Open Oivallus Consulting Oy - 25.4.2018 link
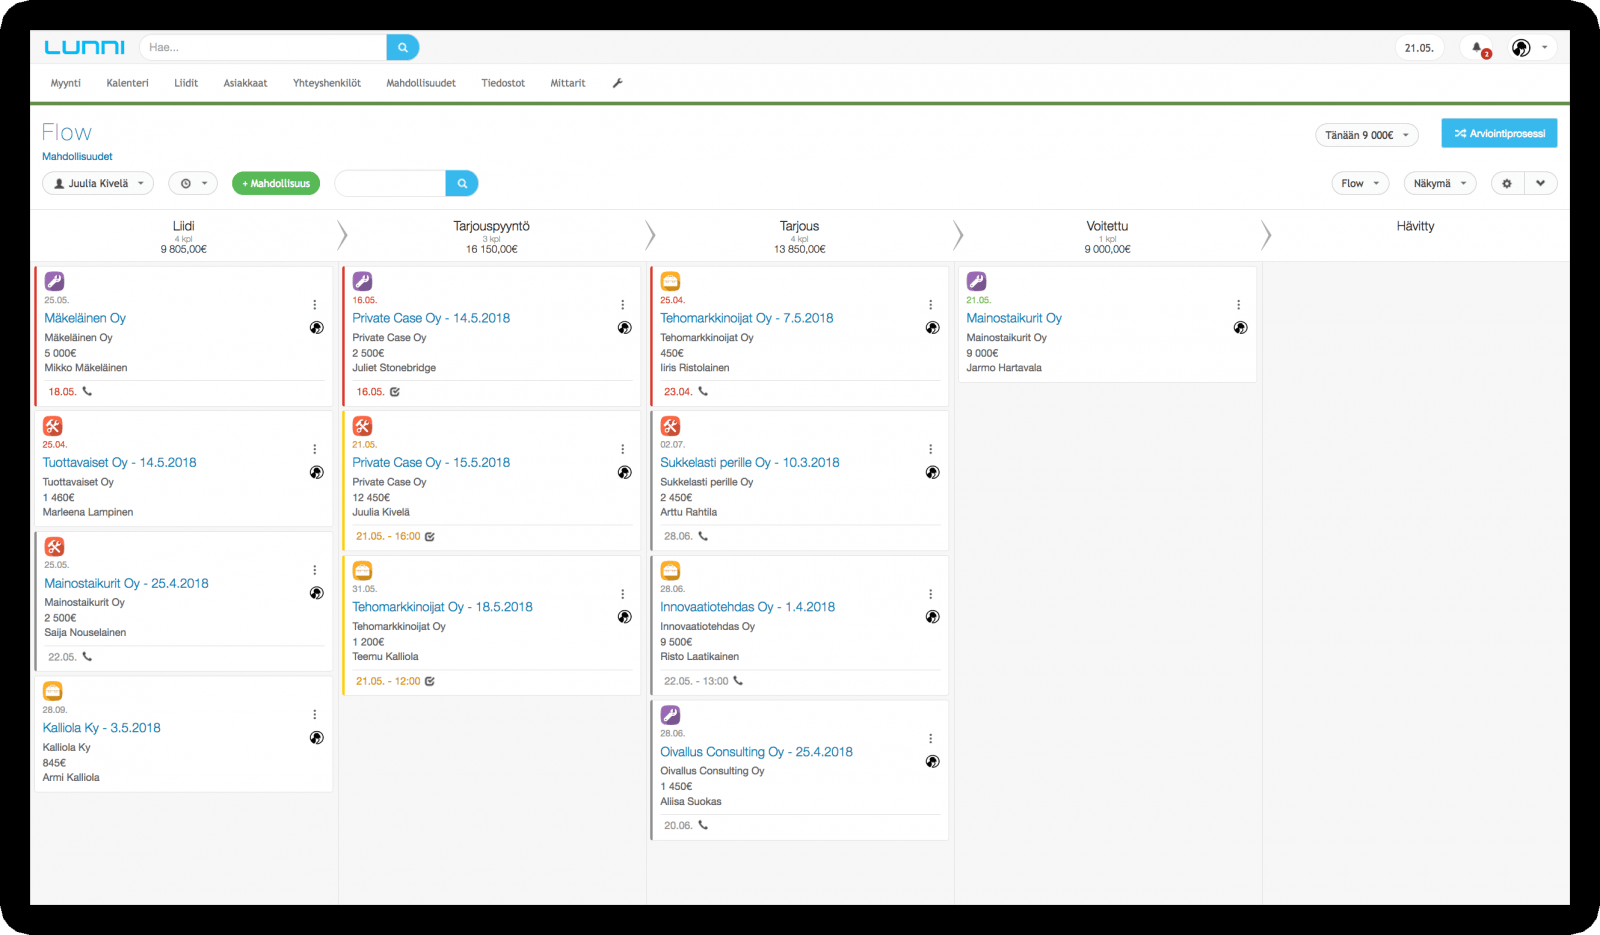Viewport: 1600px width, 935px height. (756, 752)
